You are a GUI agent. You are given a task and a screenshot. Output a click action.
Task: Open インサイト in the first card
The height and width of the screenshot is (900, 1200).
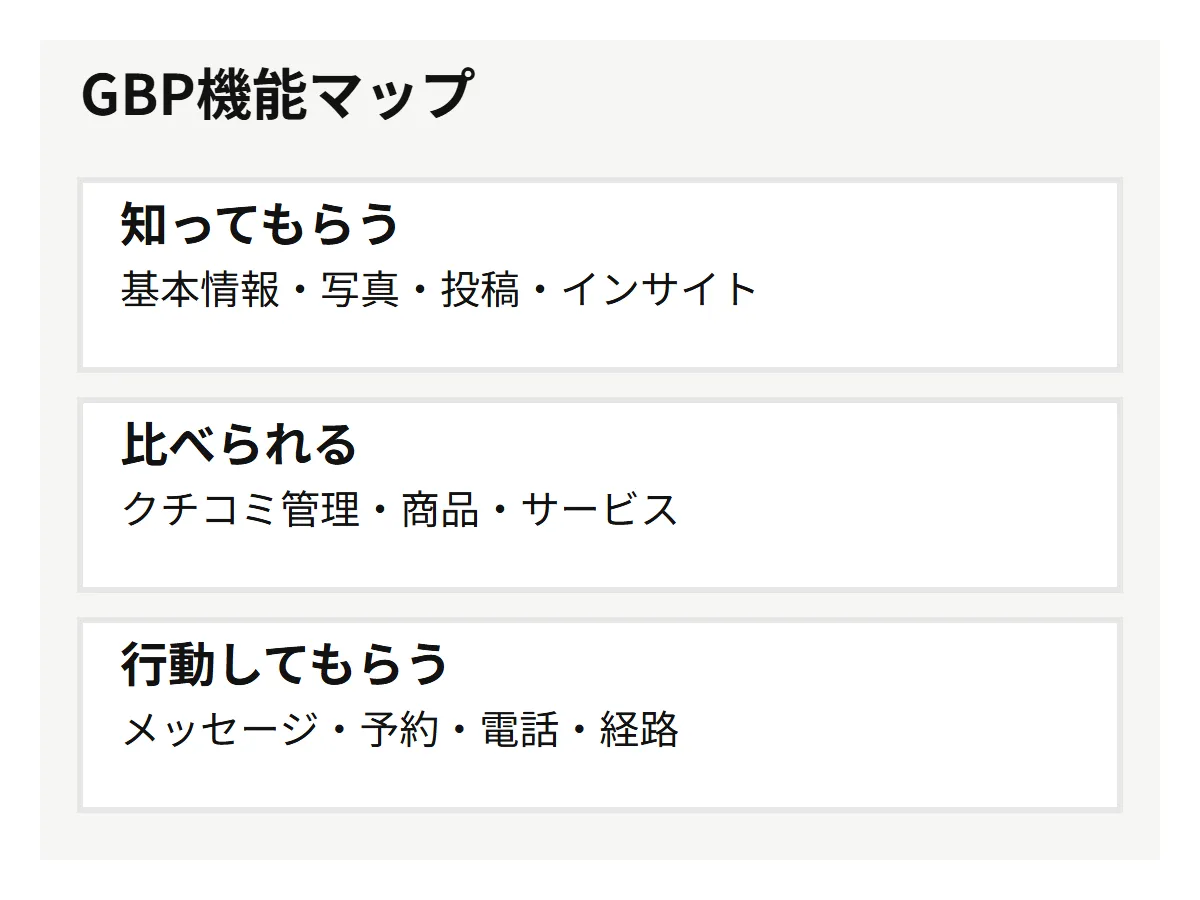(659, 290)
